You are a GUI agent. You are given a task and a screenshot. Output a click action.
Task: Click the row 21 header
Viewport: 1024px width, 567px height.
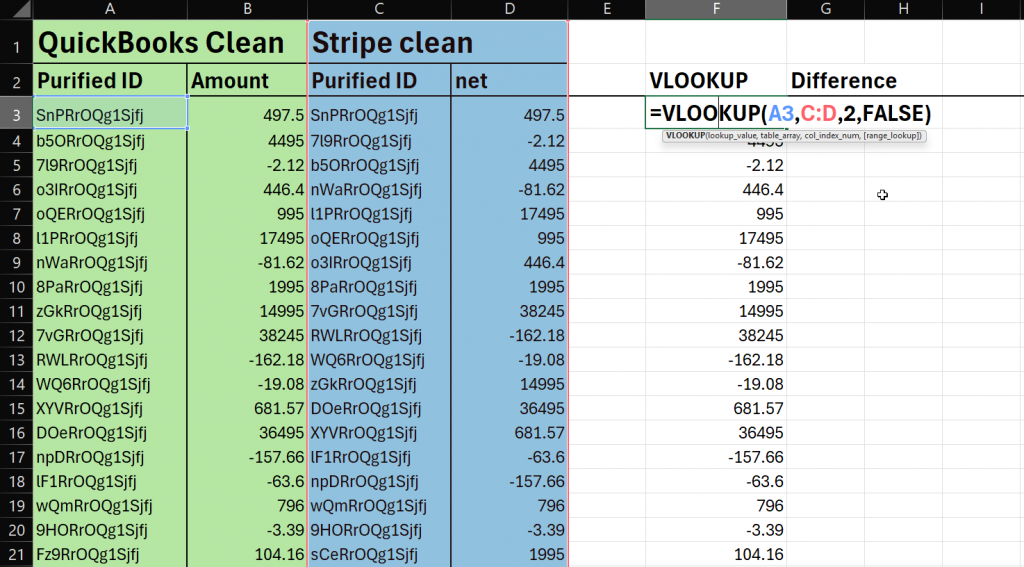click(16, 553)
